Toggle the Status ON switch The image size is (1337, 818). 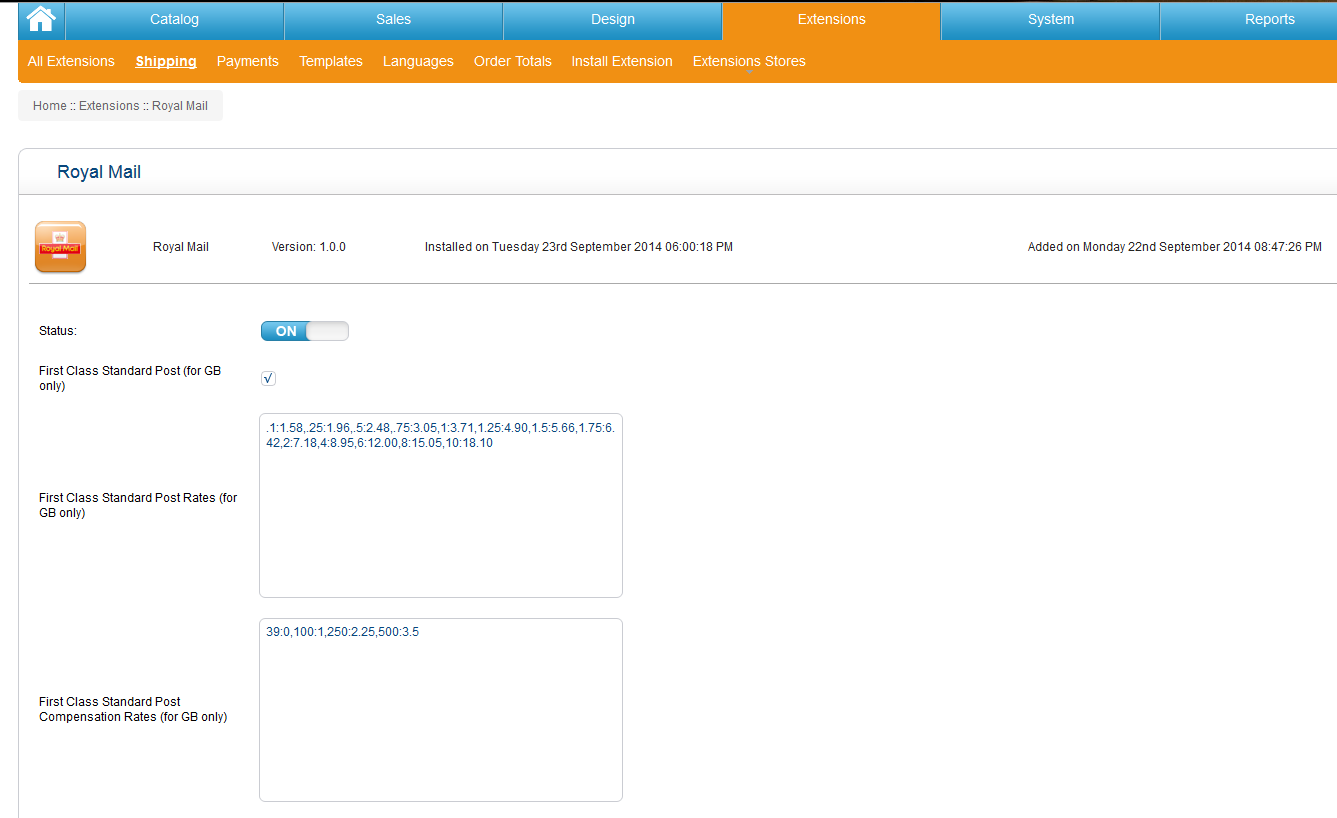(305, 331)
